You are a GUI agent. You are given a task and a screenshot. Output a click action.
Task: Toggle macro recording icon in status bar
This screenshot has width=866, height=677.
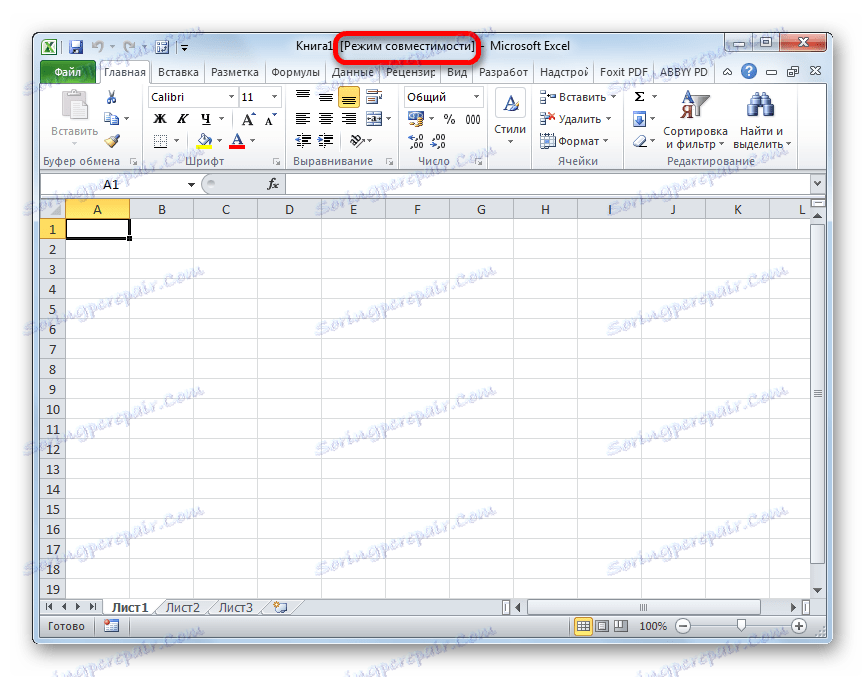coord(112,626)
